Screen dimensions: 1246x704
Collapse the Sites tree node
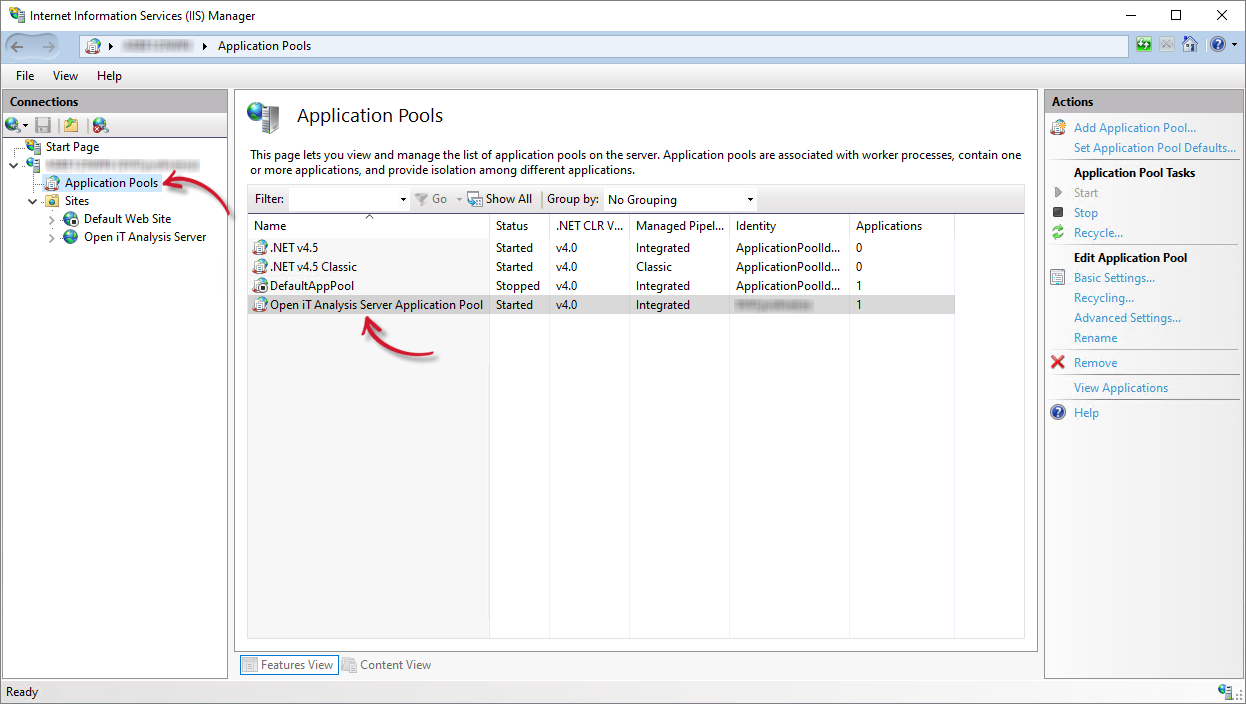32,200
